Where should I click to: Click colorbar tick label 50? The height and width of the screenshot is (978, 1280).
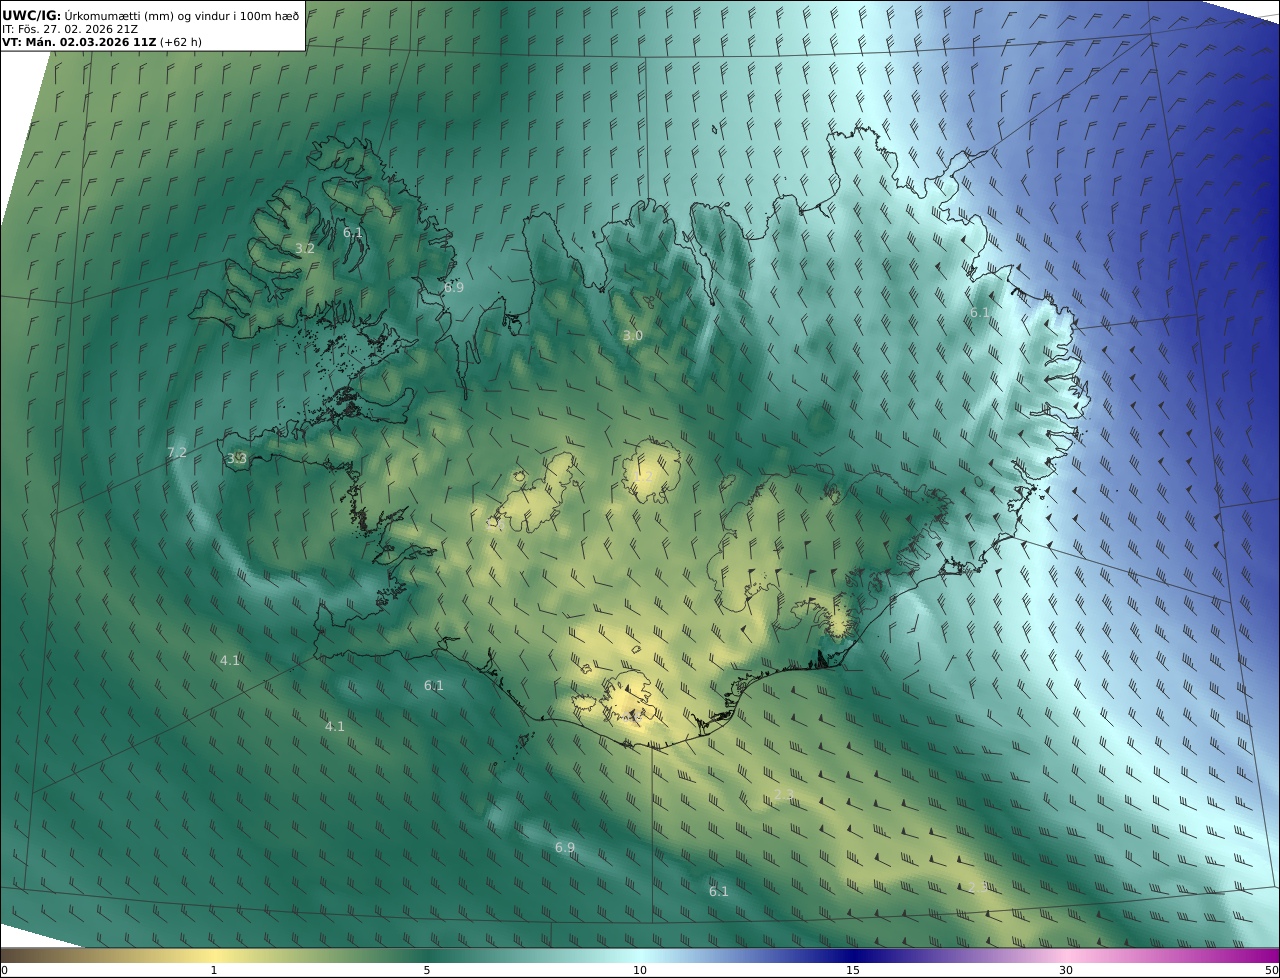point(1272,970)
